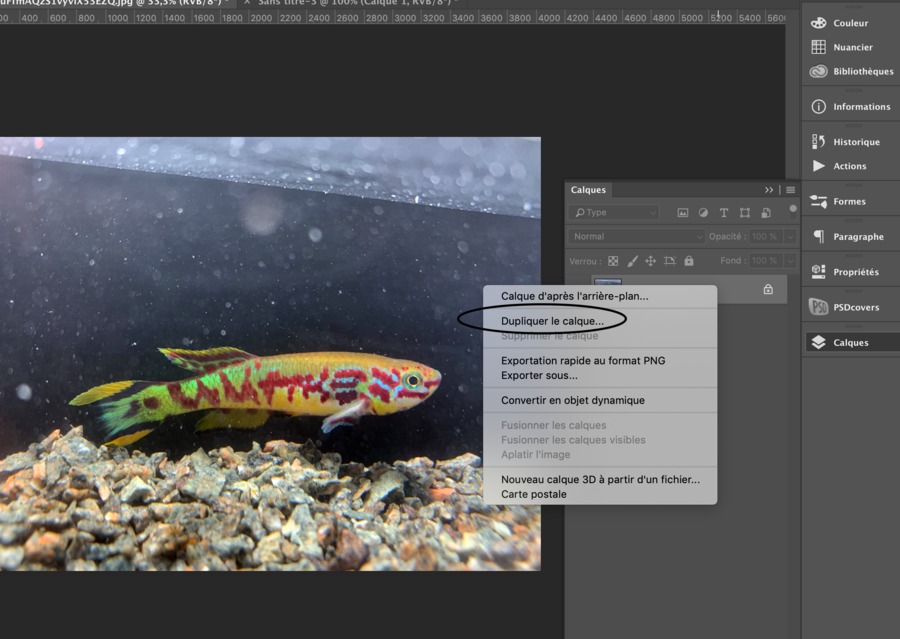Screen dimensions: 900x639
Task: Open the Bibliothèques panel icon
Action: click(818, 71)
